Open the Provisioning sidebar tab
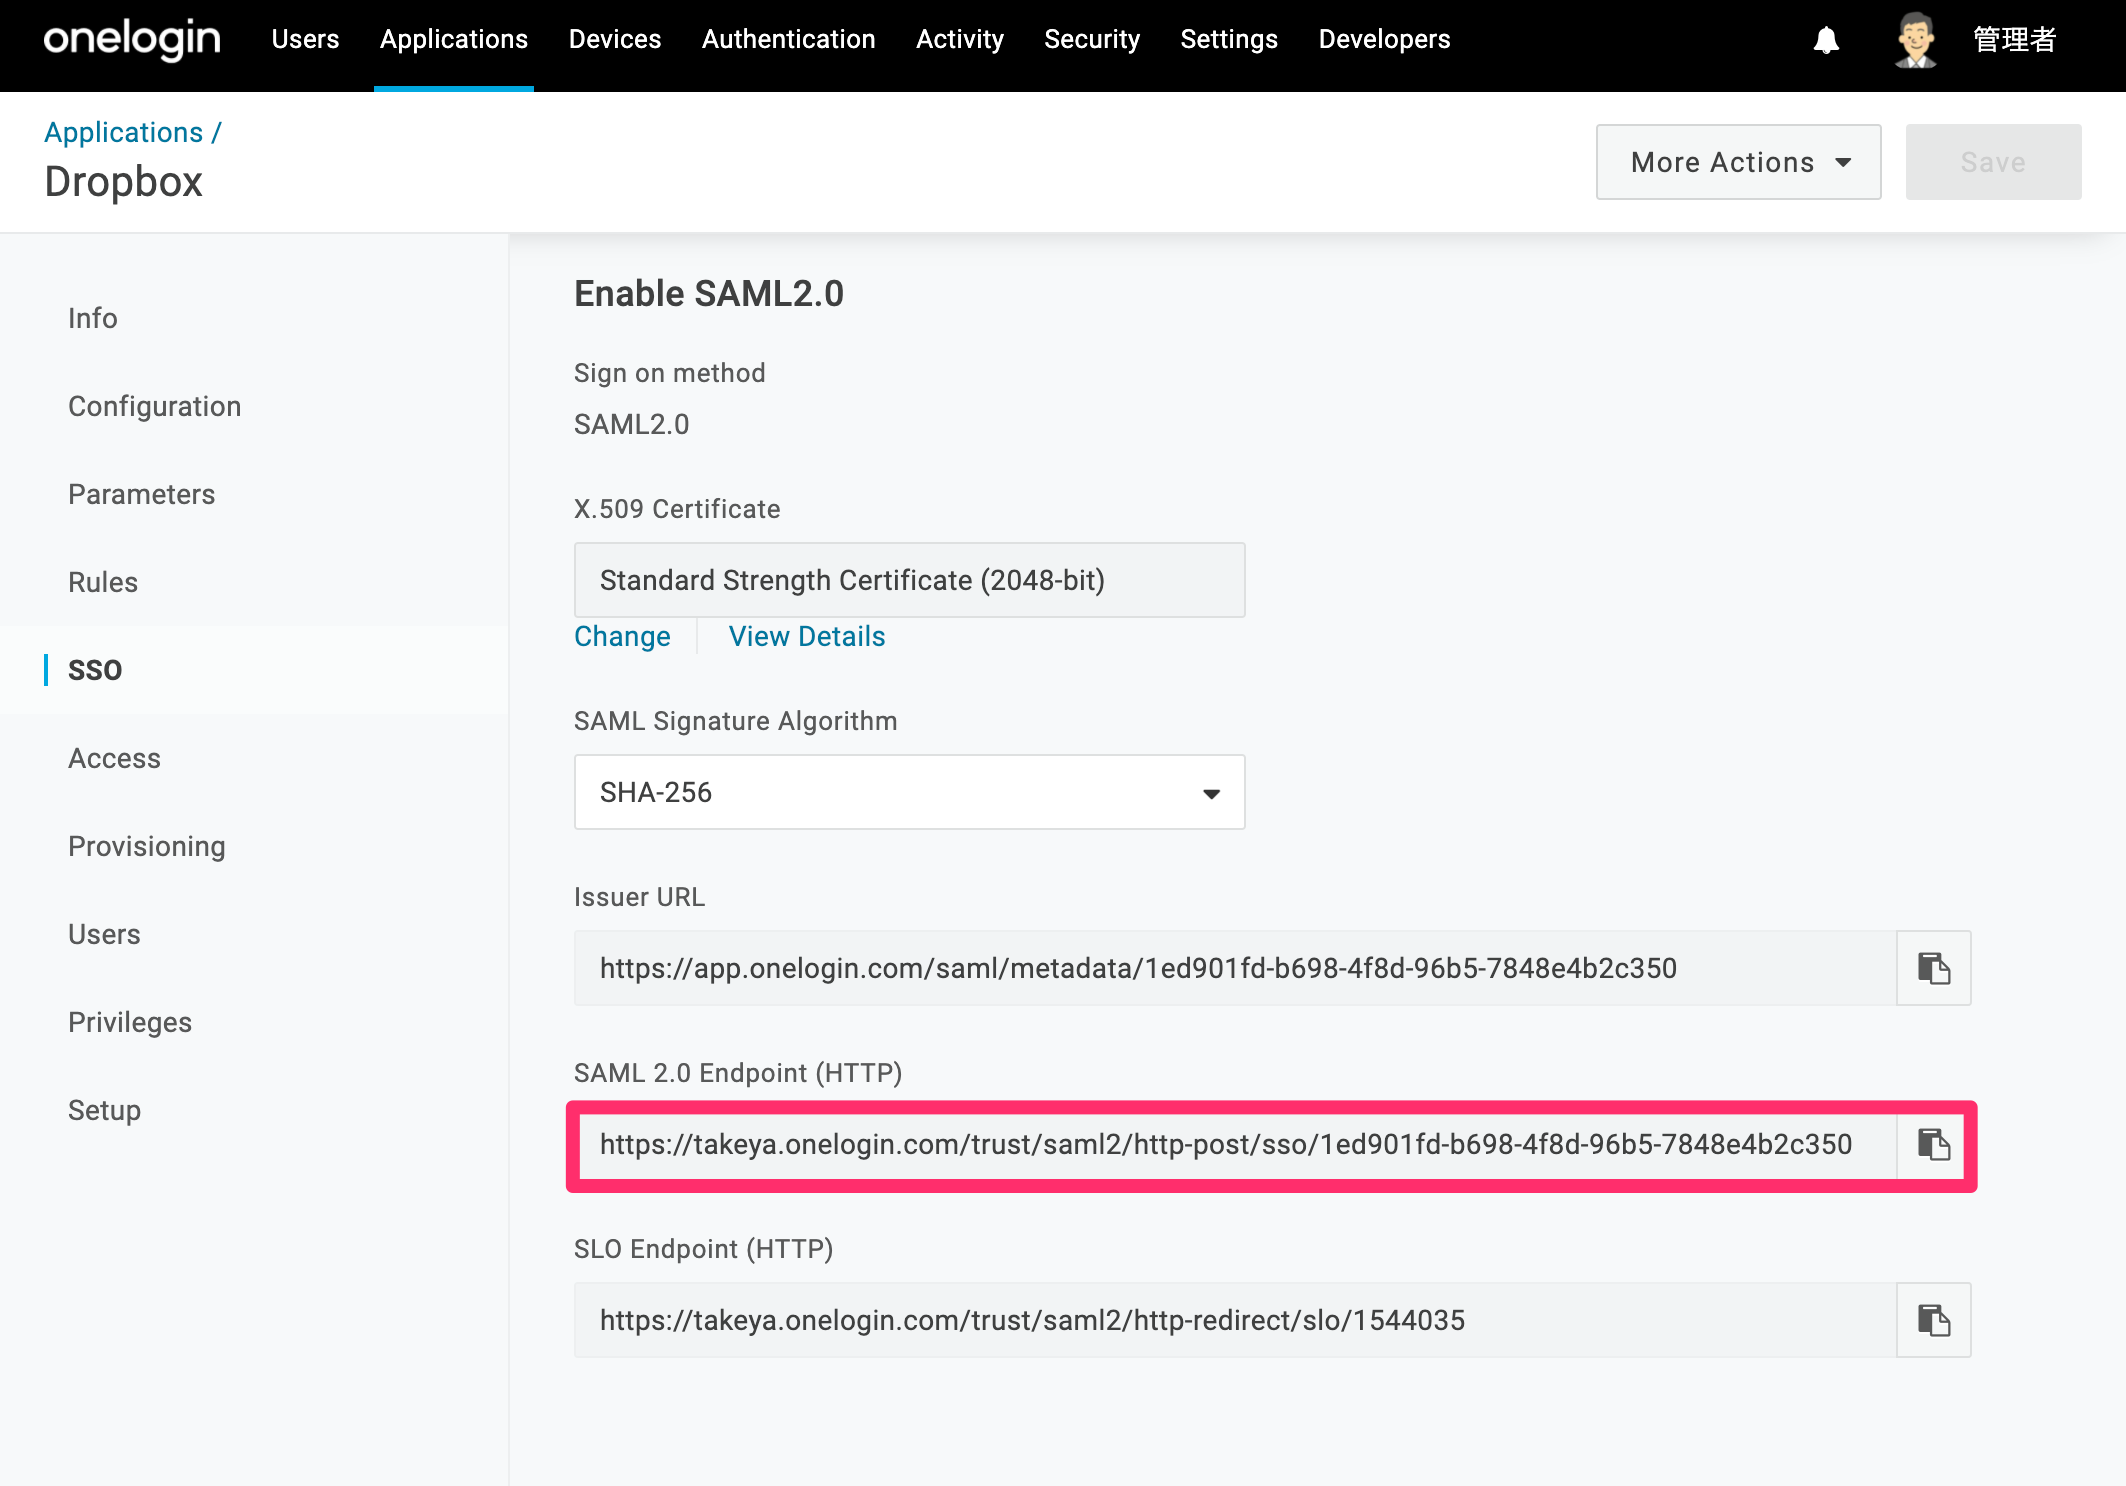 coord(147,846)
